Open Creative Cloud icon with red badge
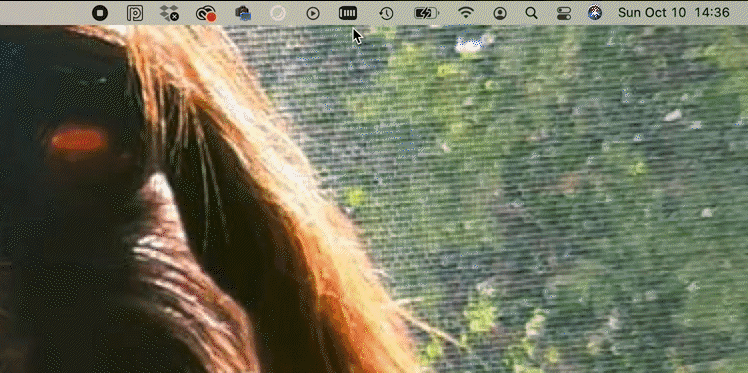748x373 pixels. click(206, 13)
